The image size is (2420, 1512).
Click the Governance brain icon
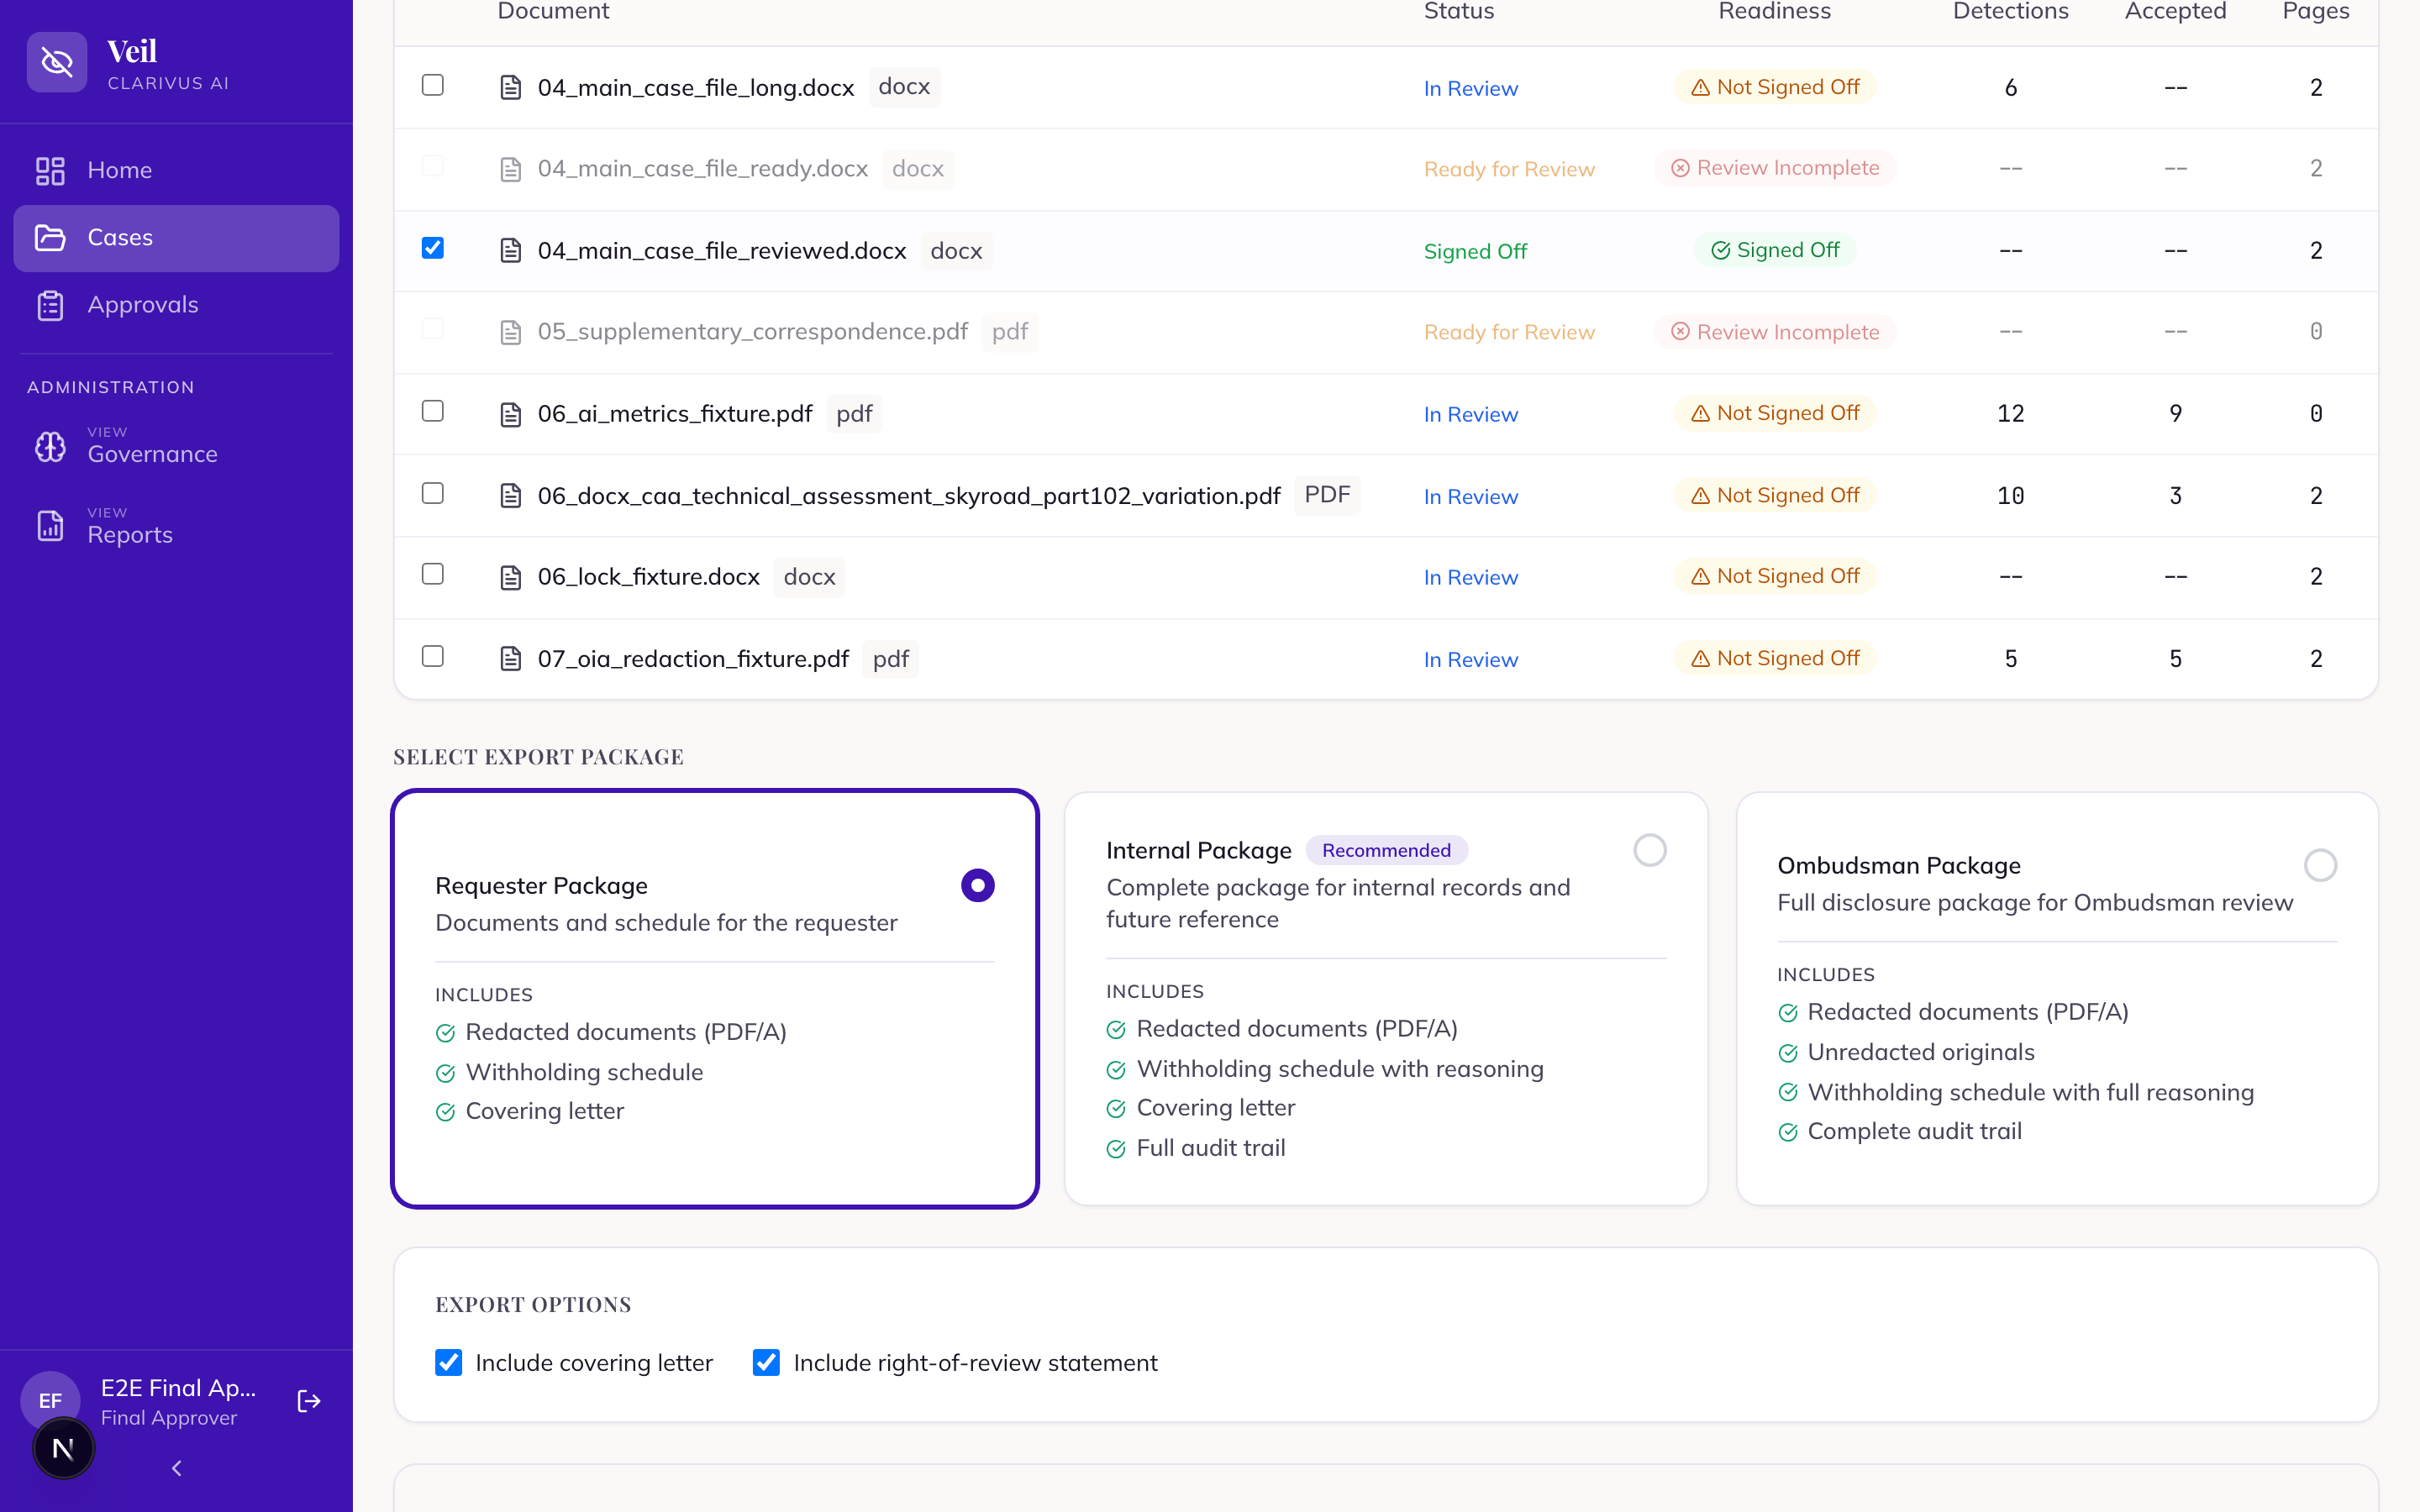tap(50, 446)
